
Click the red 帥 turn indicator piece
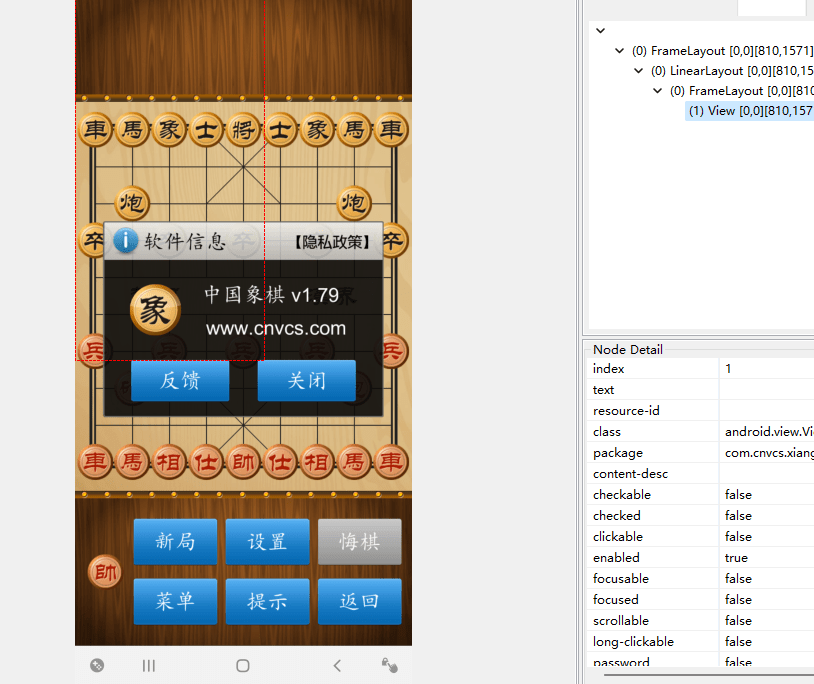click(105, 572)
